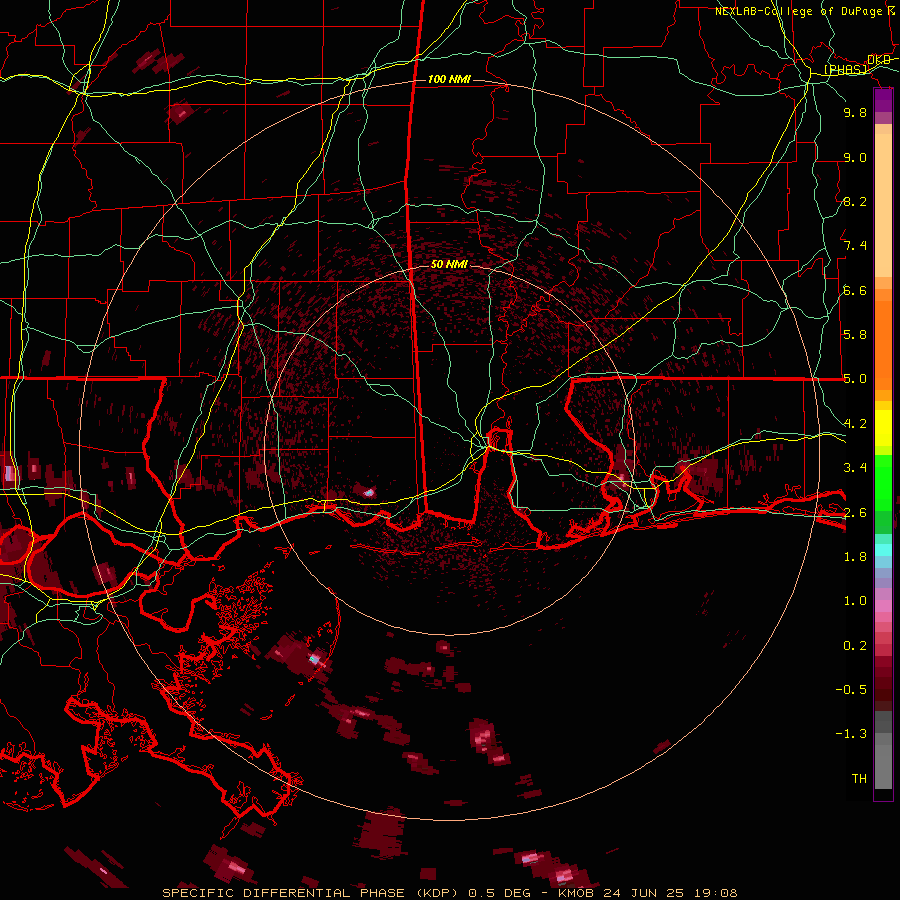This screenshot has height=900, width=900.
Task: Click the 1.0 scale value
Action: tap(855, 601)
